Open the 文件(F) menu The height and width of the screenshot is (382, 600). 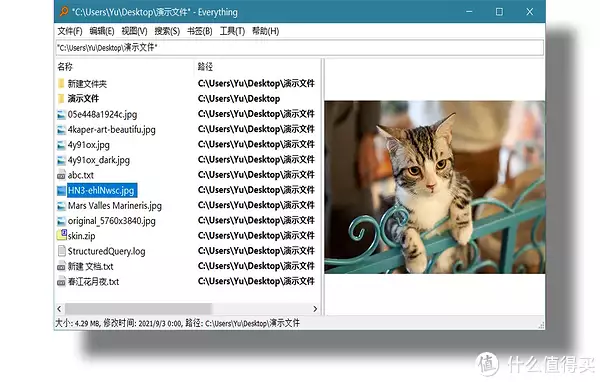pyautogui.click(x=70, y=31)
